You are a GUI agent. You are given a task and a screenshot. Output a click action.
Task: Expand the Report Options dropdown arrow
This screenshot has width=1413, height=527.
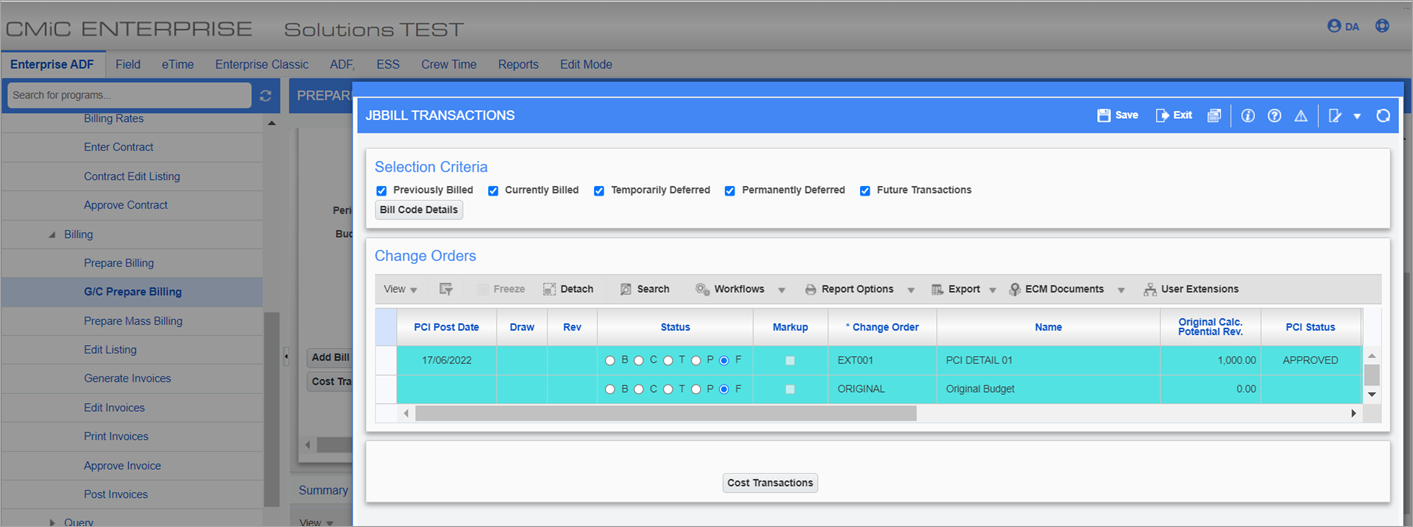click(911, 290)
